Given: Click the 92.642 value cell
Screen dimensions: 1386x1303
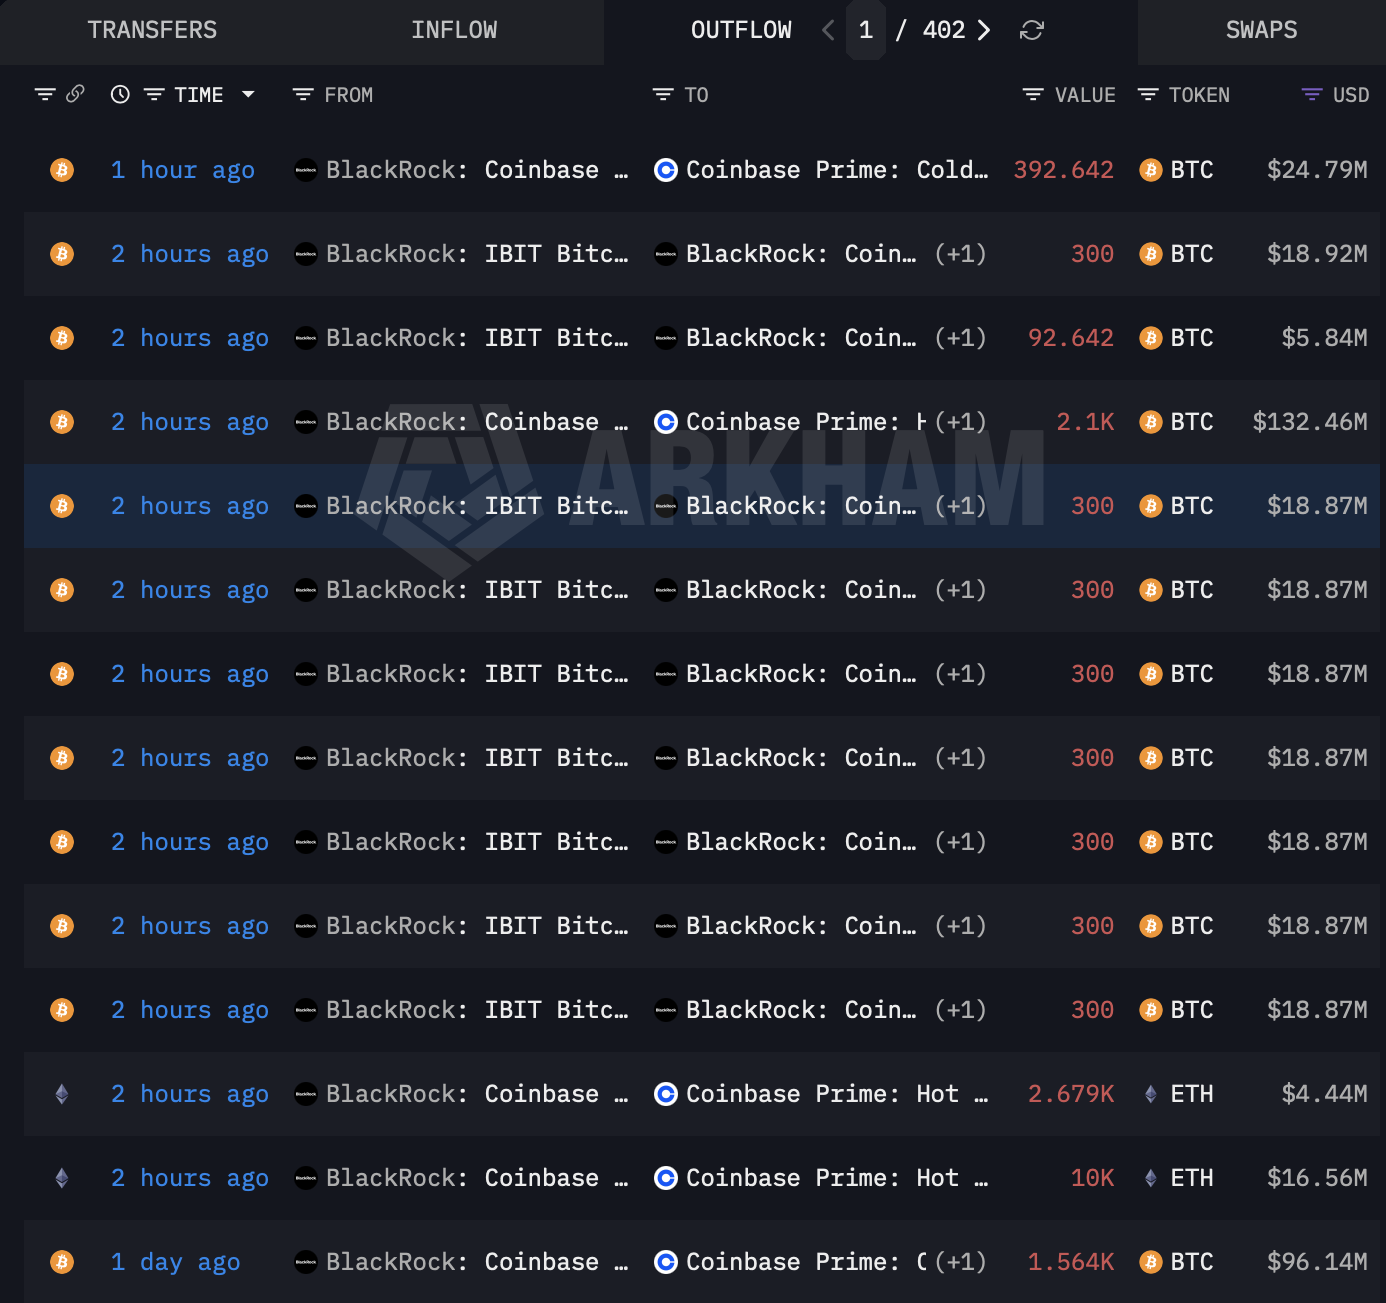Looking at the screenshot, I should pyautogui.click(x=1071, y=338).
